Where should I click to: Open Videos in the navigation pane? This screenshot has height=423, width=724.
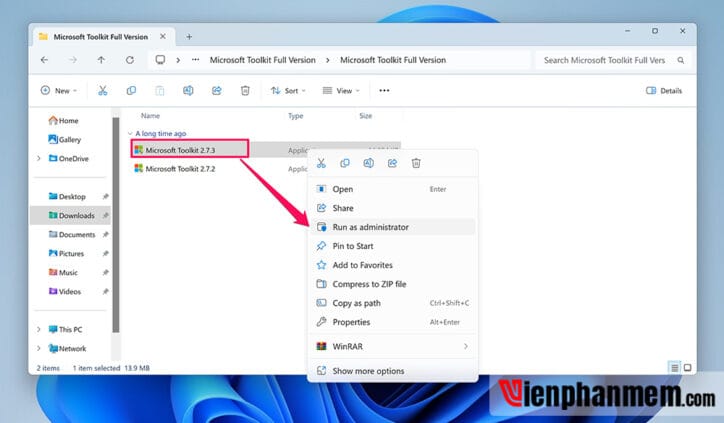point(65,291)
